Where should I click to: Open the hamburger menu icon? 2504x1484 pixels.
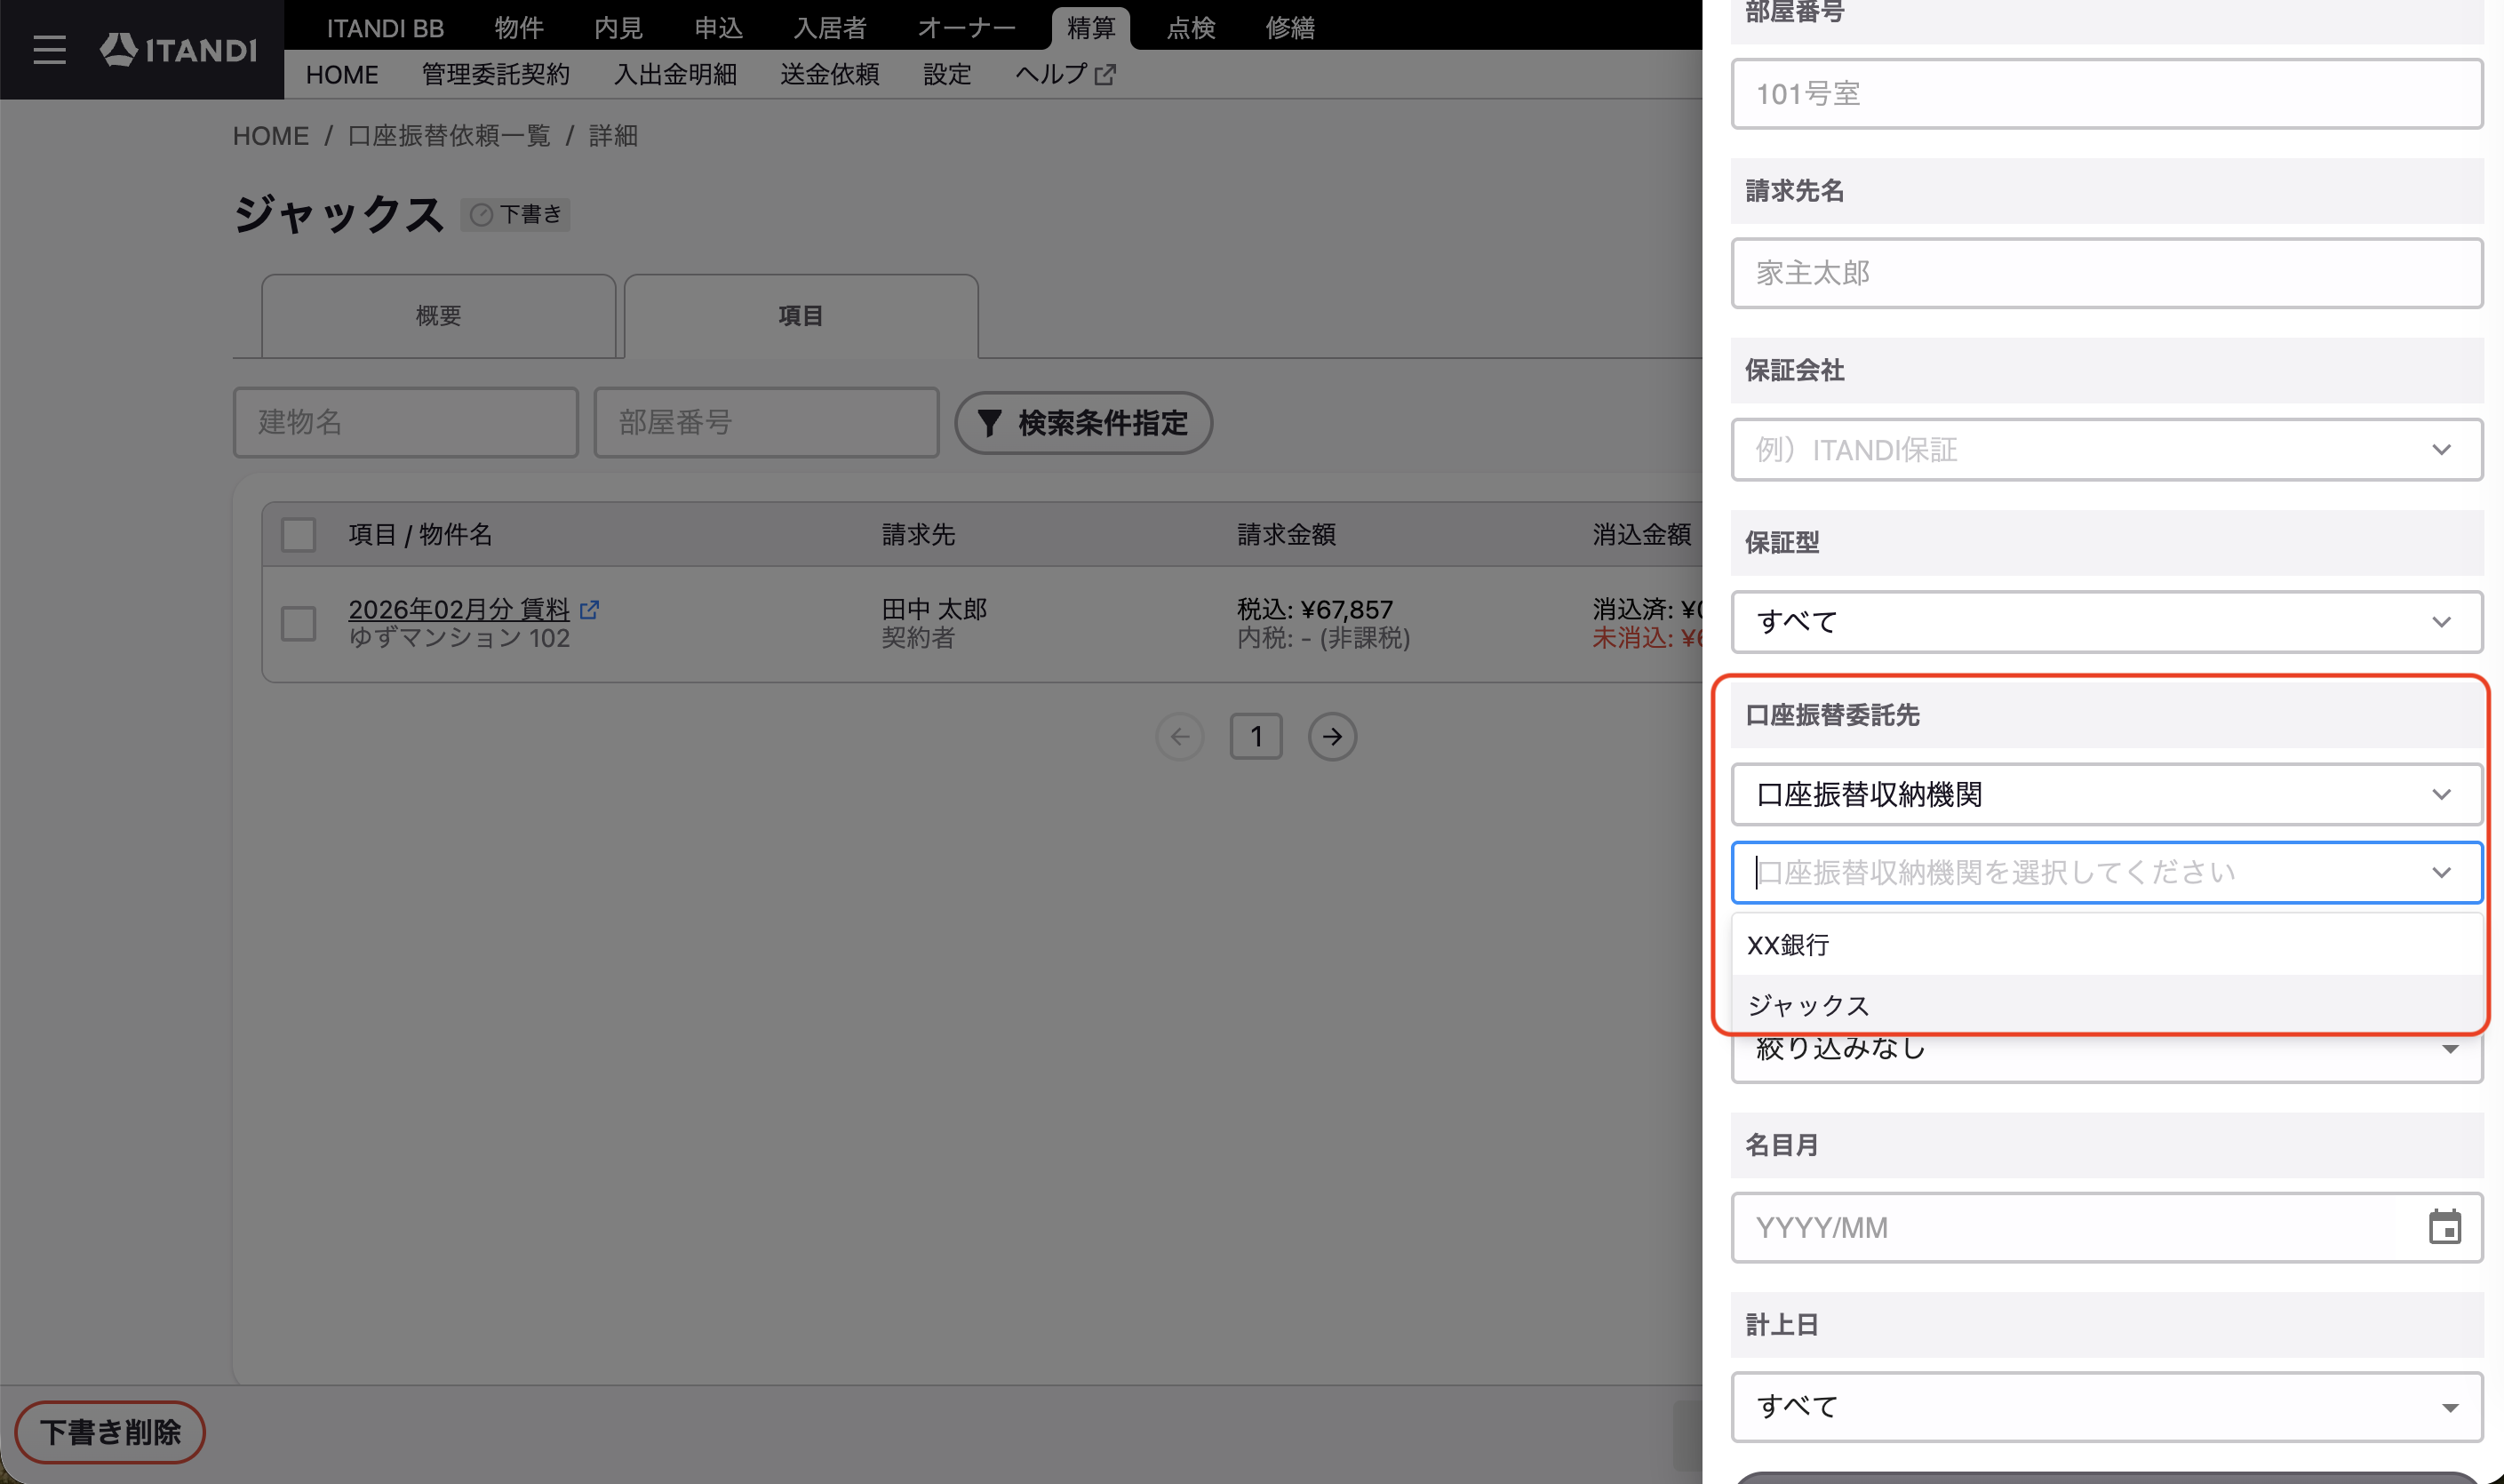pos(49,49)
